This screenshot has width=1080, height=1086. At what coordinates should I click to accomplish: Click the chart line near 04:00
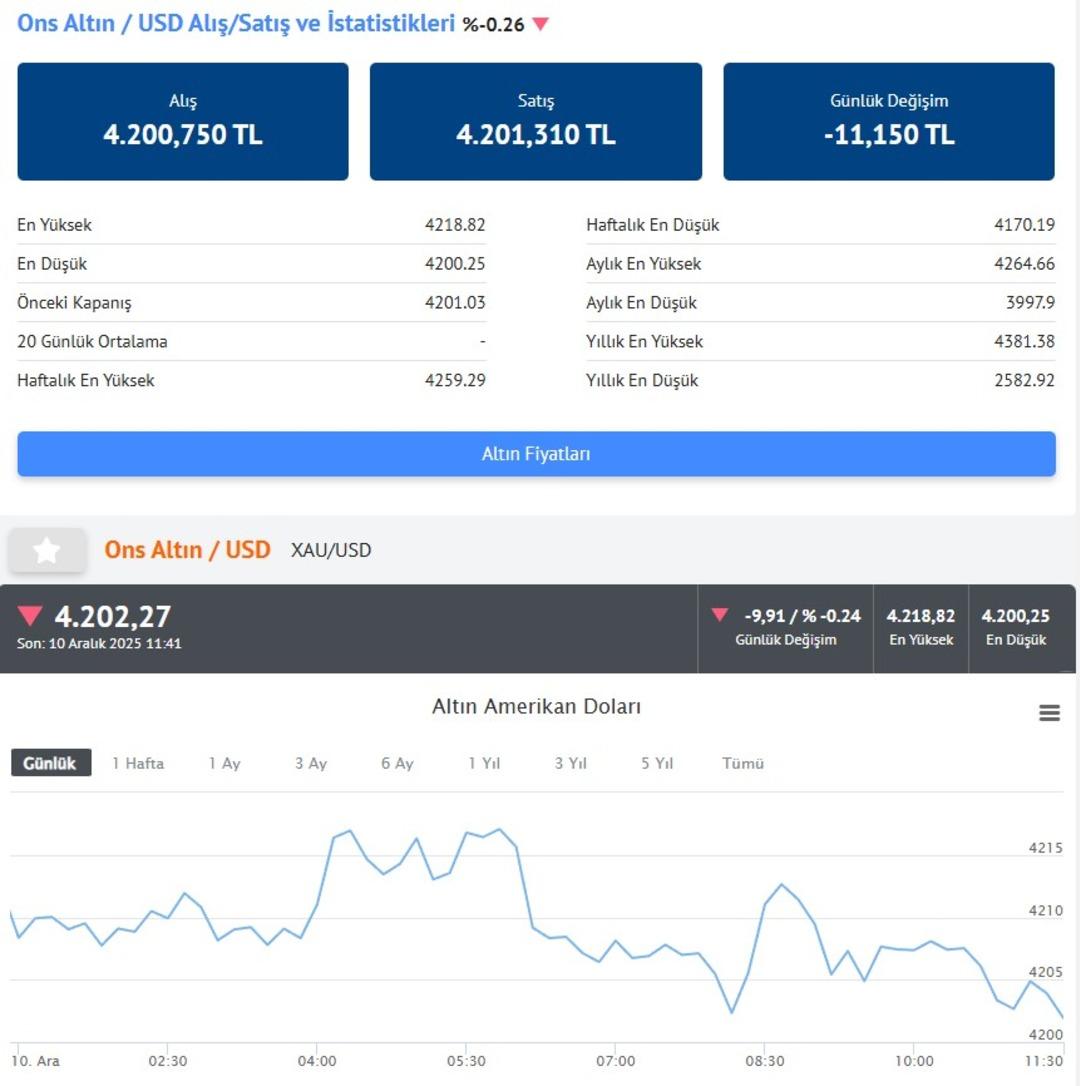[318, 903]
